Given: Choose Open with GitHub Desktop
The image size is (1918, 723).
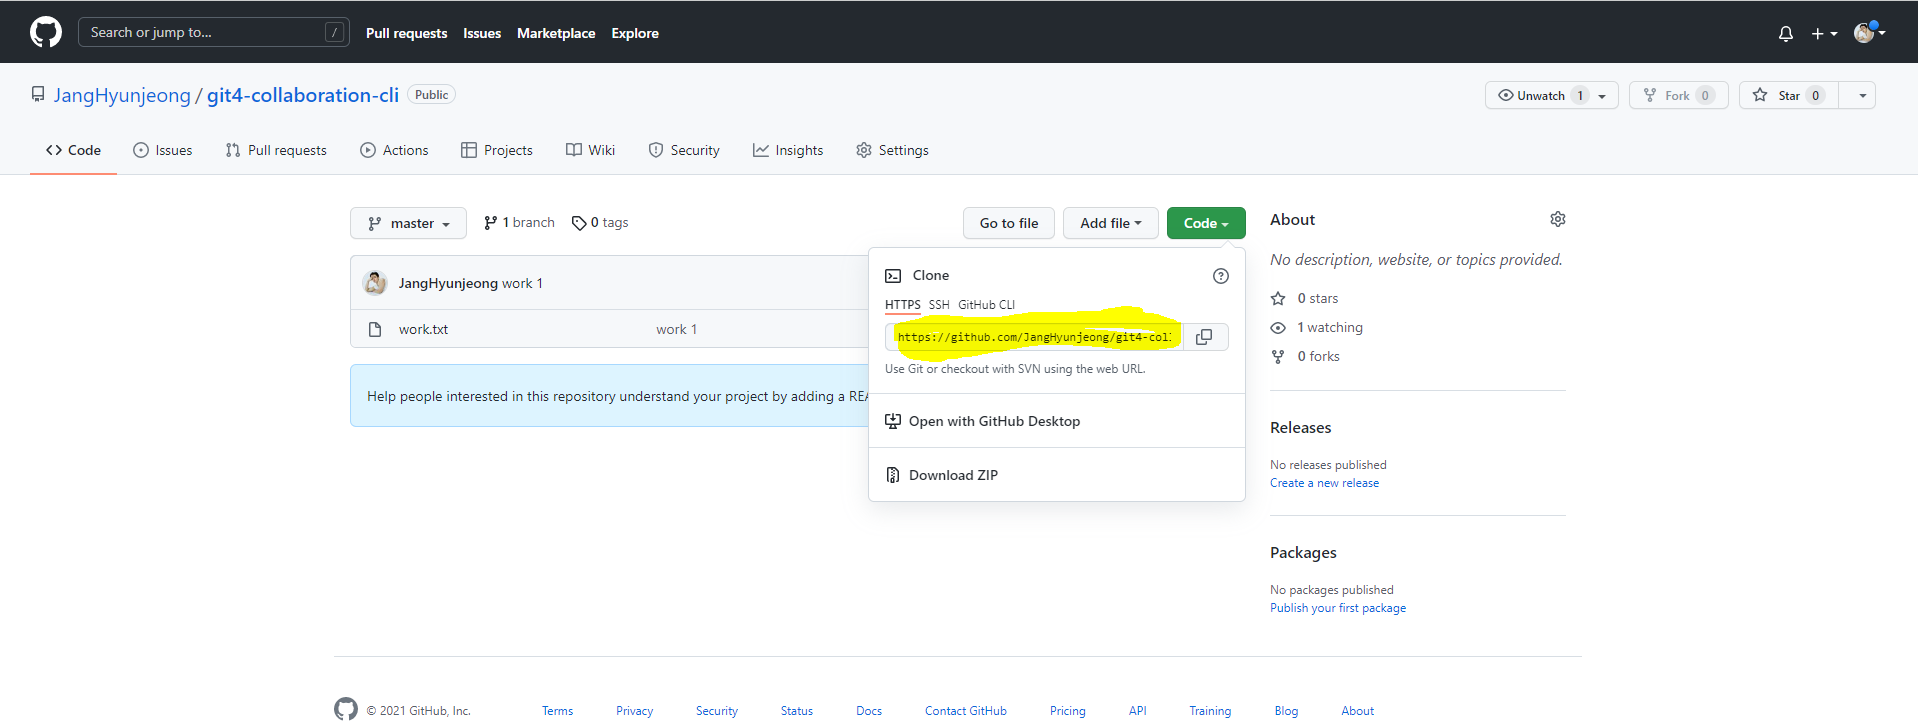Looking at the screenshot, I should pos(1057,421).
